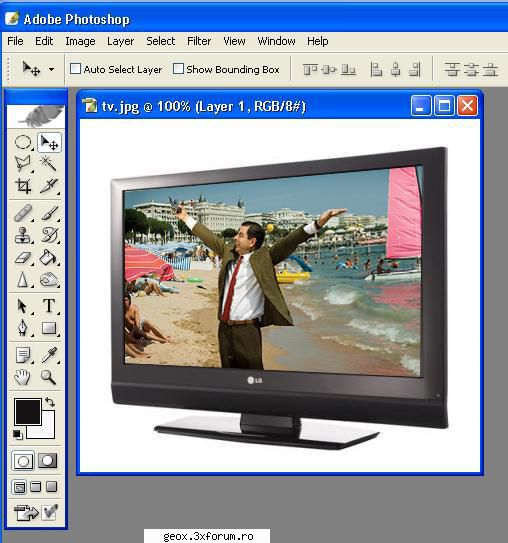Screen dimensions: 508x543
Task: Reset default foreground and background colors
Action: [18, 434]
